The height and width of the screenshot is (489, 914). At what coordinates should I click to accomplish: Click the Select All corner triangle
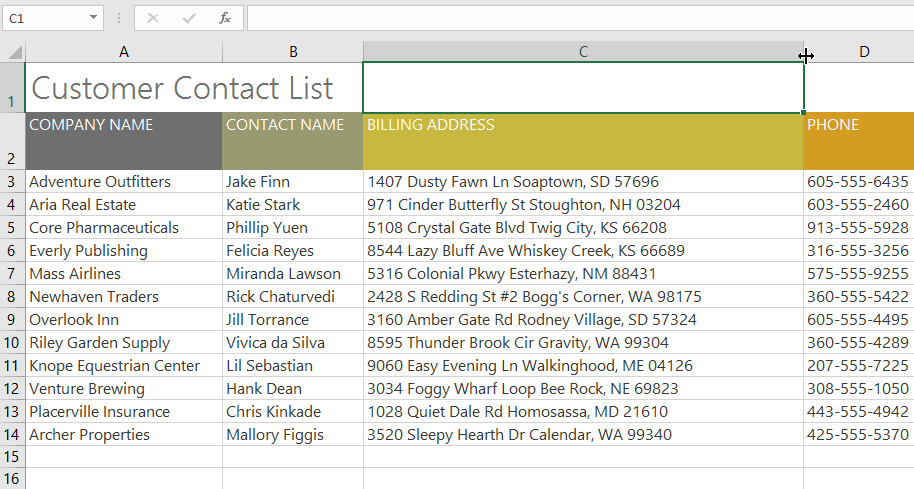[13, 52]
